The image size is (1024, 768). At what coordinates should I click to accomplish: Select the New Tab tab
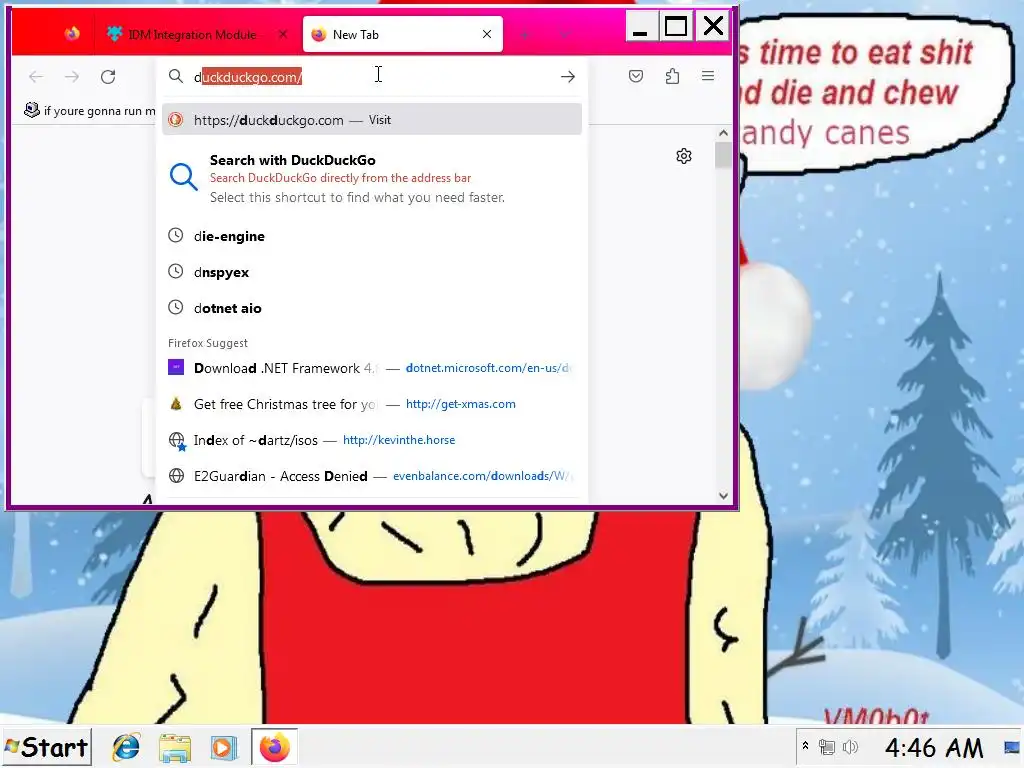click(403, 35)
